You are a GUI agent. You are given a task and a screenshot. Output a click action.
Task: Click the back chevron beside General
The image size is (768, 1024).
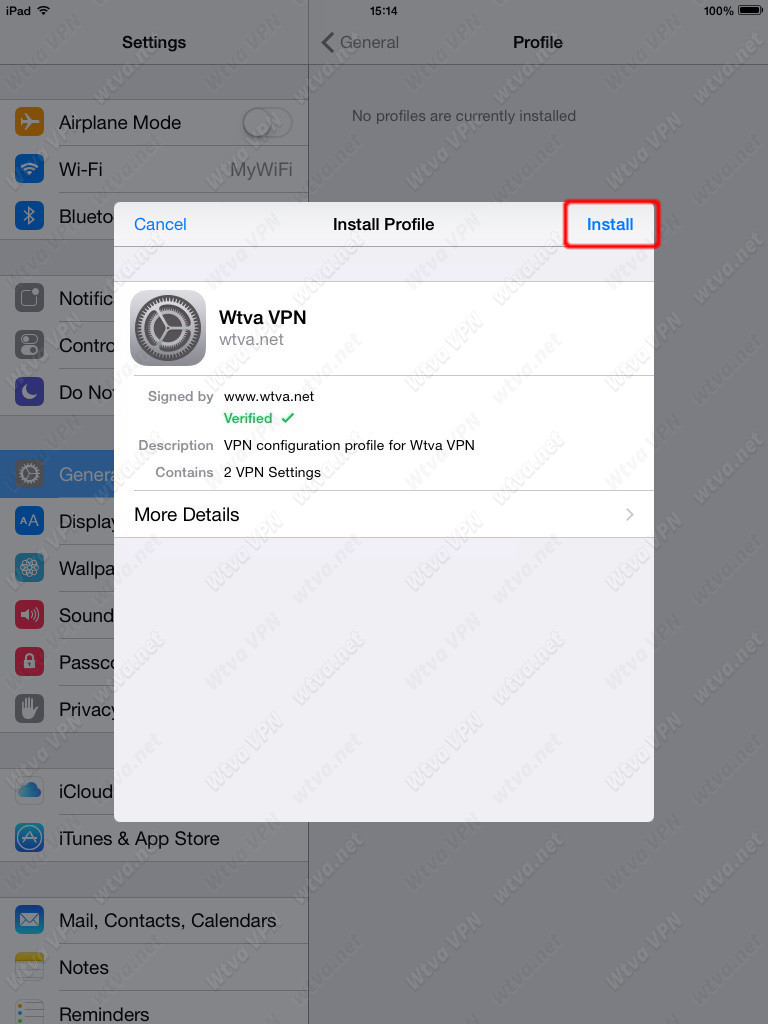pyautogui.click(x=328, y=42)
